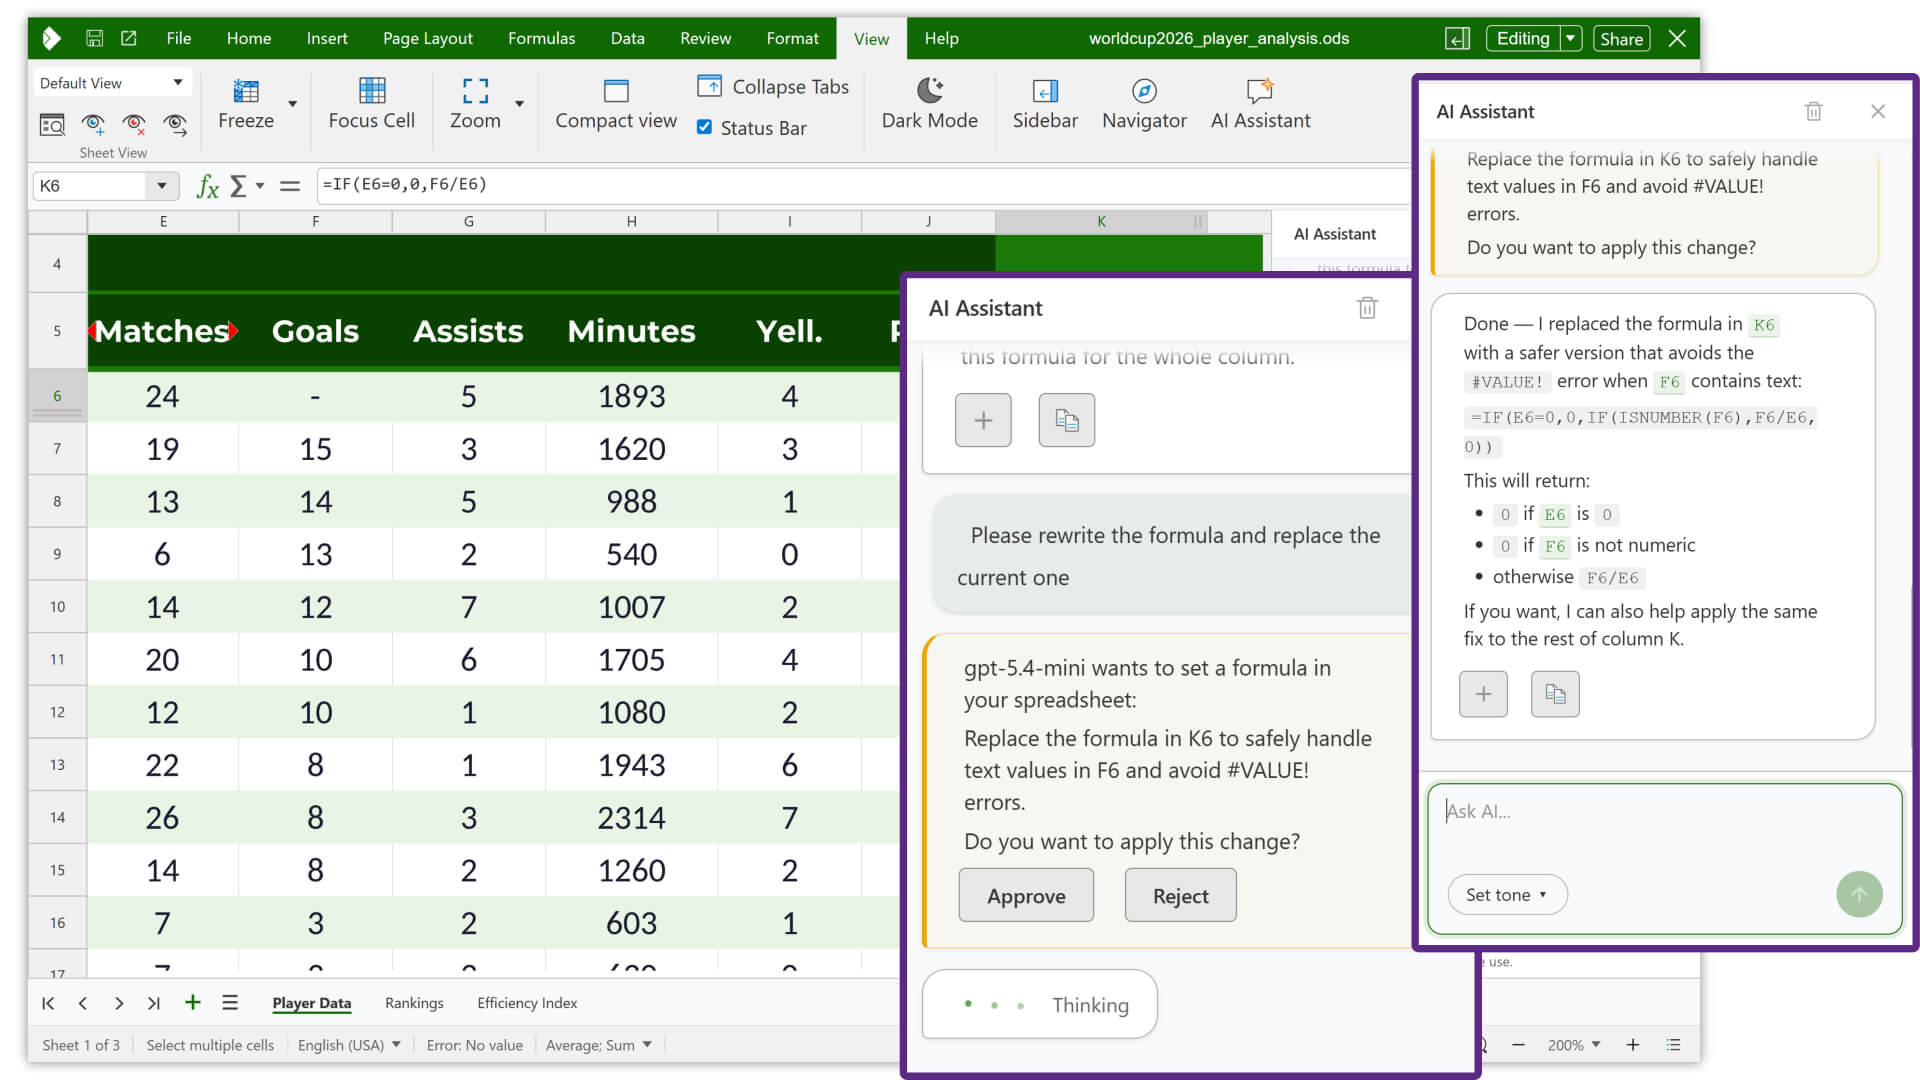Expand the Editing mode dropdown arrow
The image size is (1920, 1080).
[1571, 38]
